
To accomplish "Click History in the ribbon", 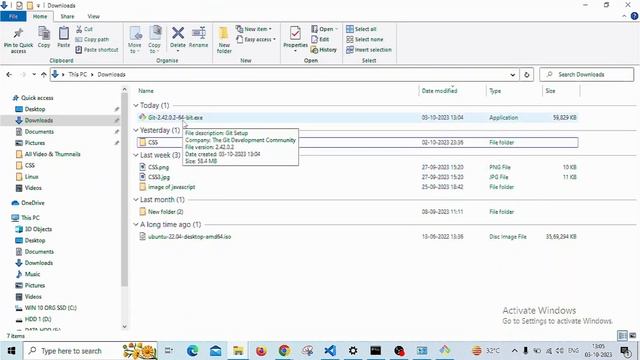I will point(324,49).
